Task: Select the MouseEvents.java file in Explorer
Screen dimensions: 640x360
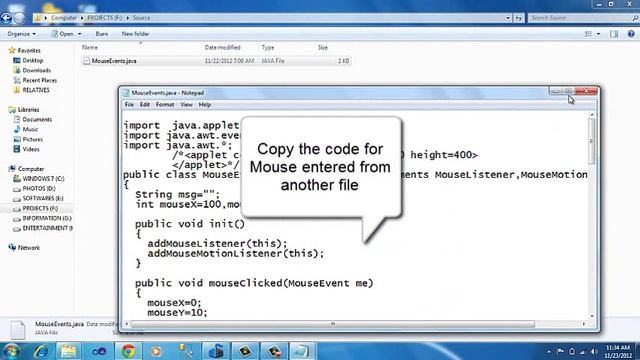Action: click(x=216, y=61)
